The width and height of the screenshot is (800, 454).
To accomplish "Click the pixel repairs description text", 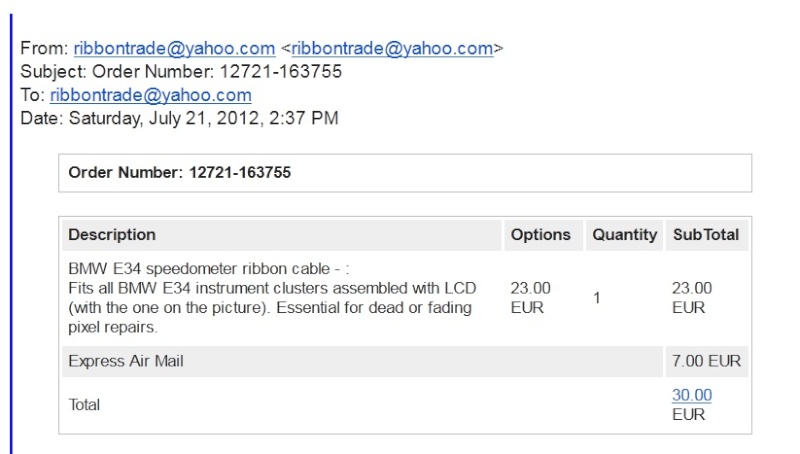I will 113,327.
